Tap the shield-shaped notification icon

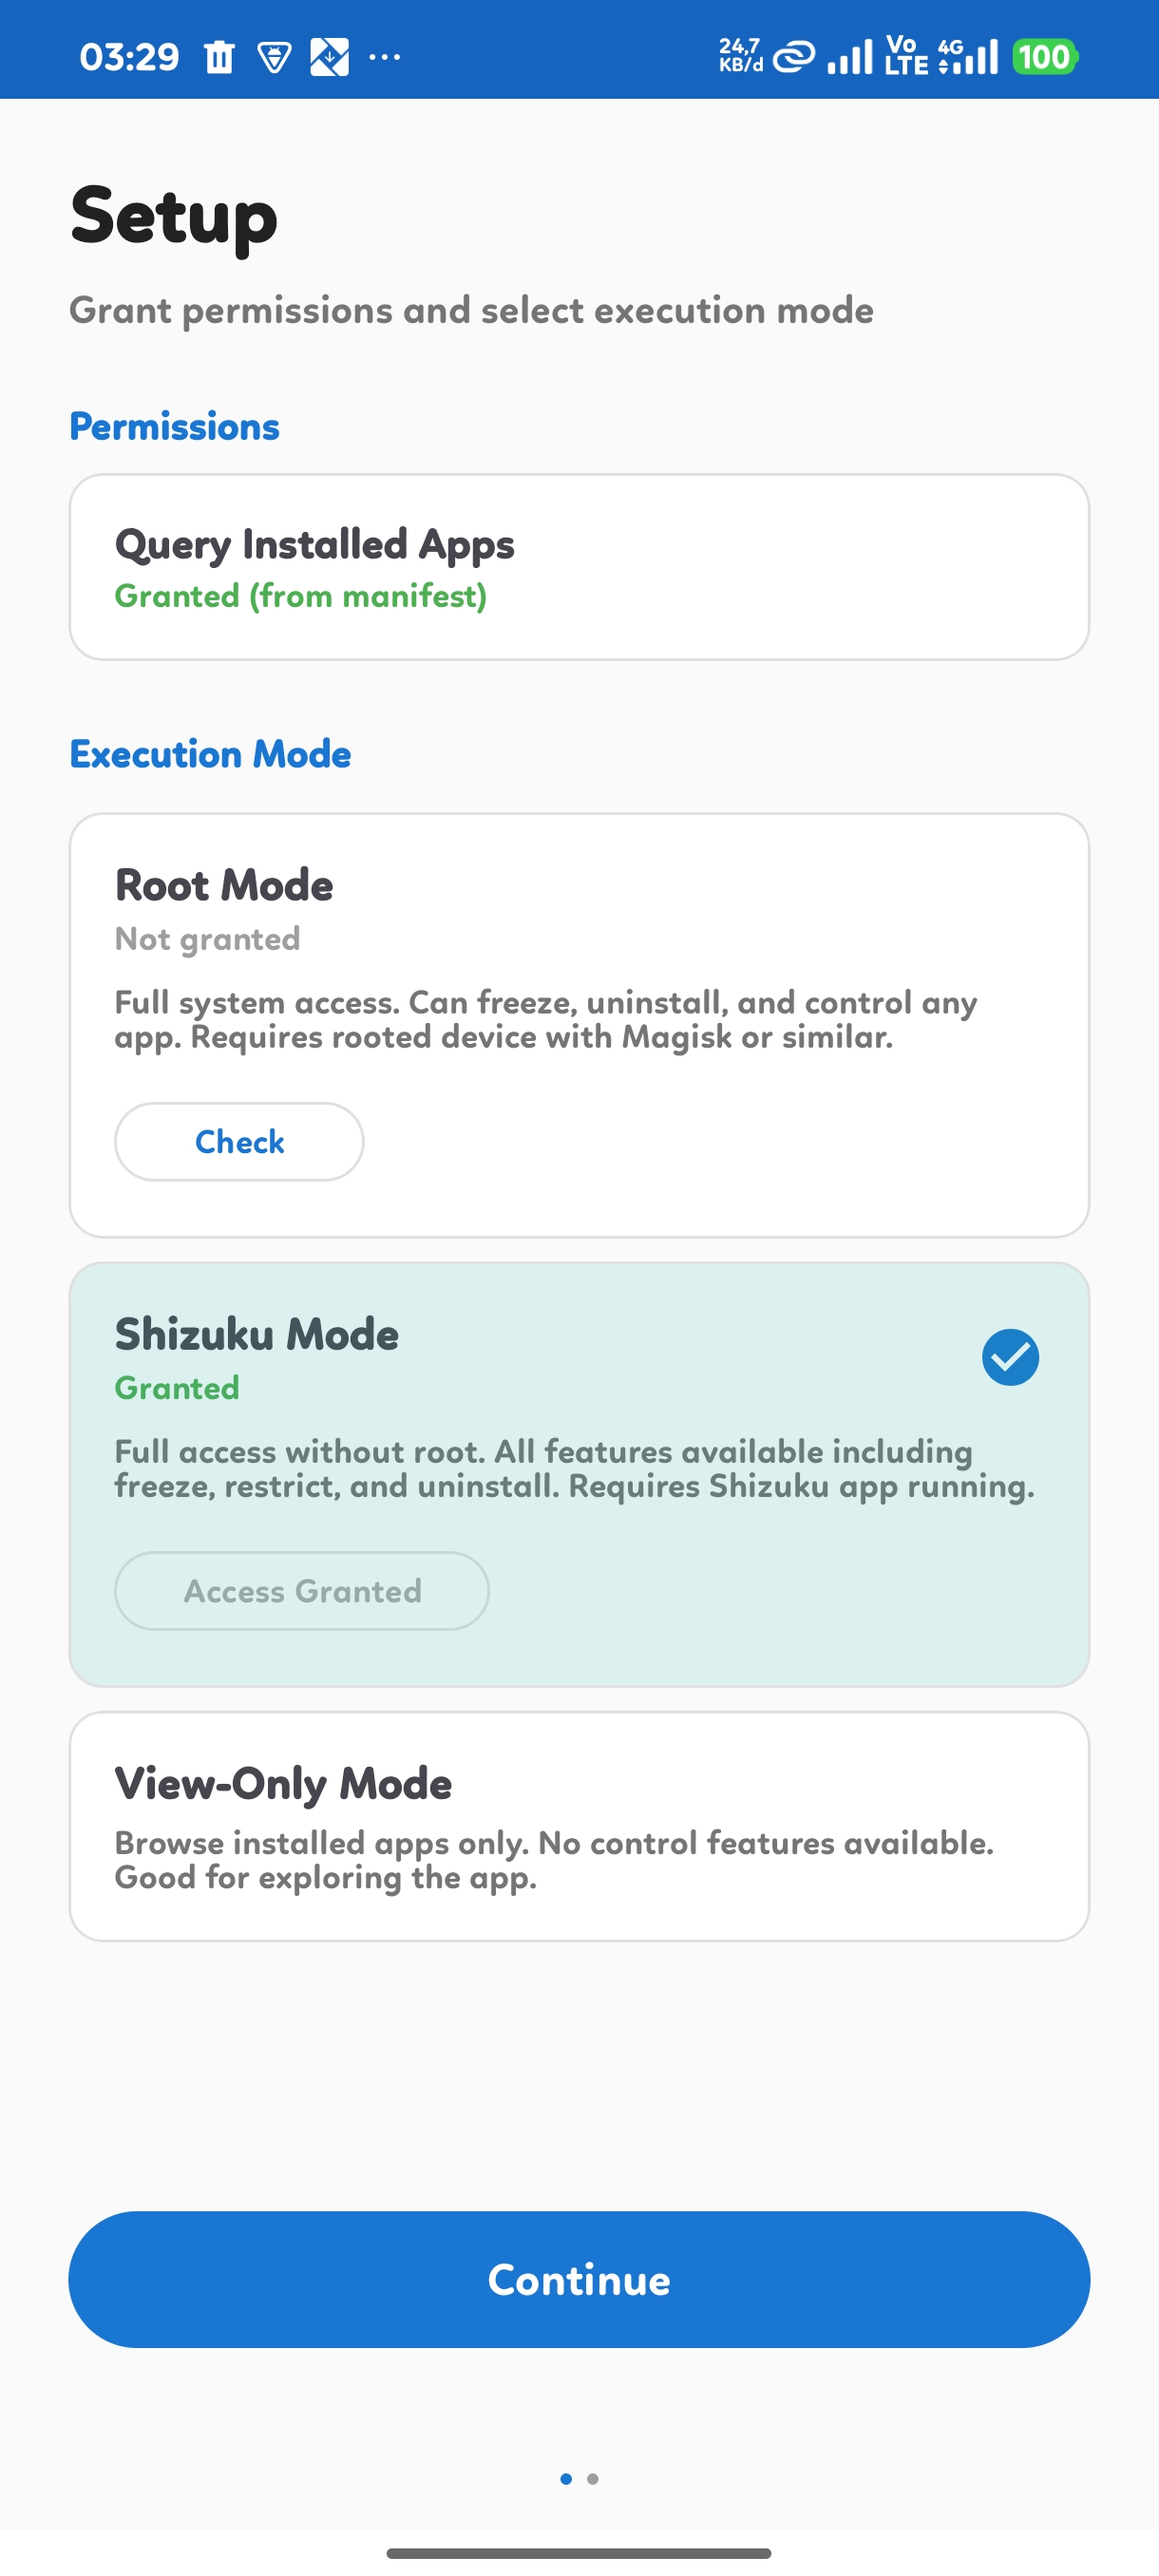(274, 57)
